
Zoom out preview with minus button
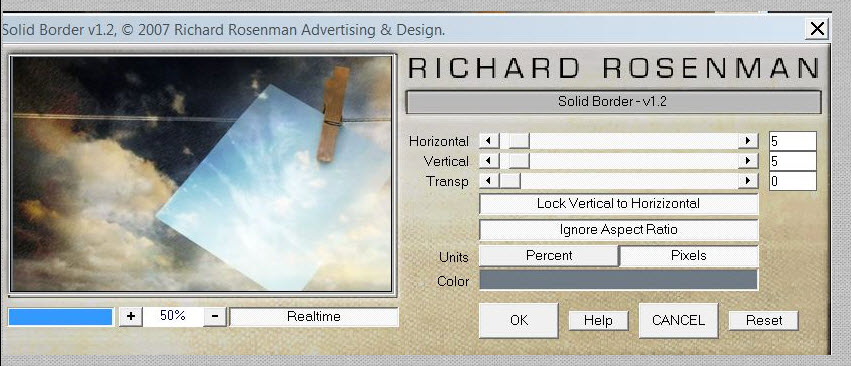[x=215, y=316]
